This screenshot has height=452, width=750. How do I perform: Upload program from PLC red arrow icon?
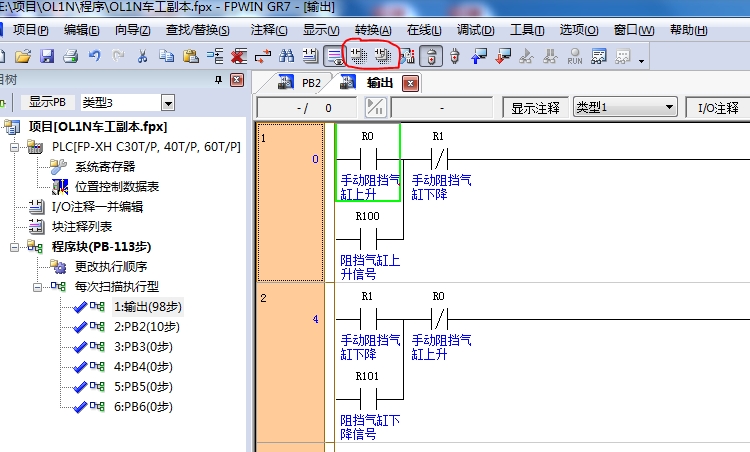(x=503, y=56)
